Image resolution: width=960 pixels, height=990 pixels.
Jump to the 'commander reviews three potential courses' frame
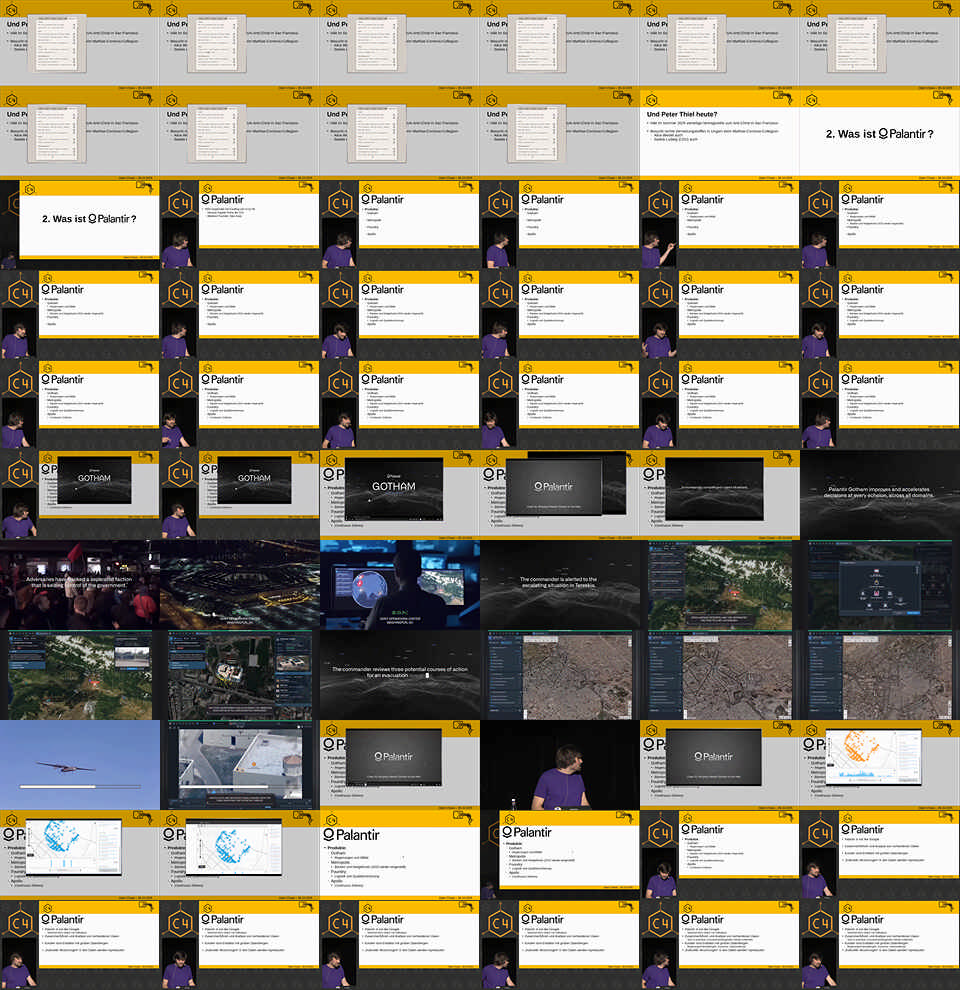pyautogui.click(x=399, y=674)
